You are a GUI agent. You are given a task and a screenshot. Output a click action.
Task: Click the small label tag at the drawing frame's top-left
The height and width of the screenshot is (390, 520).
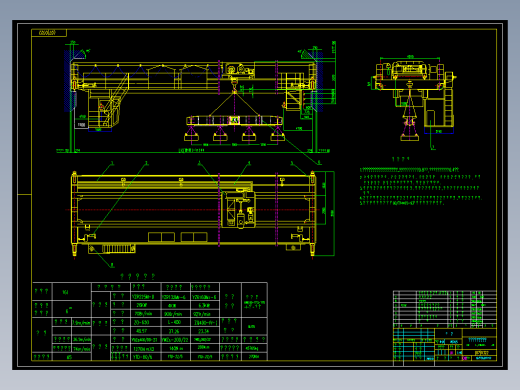pos(49,33)
